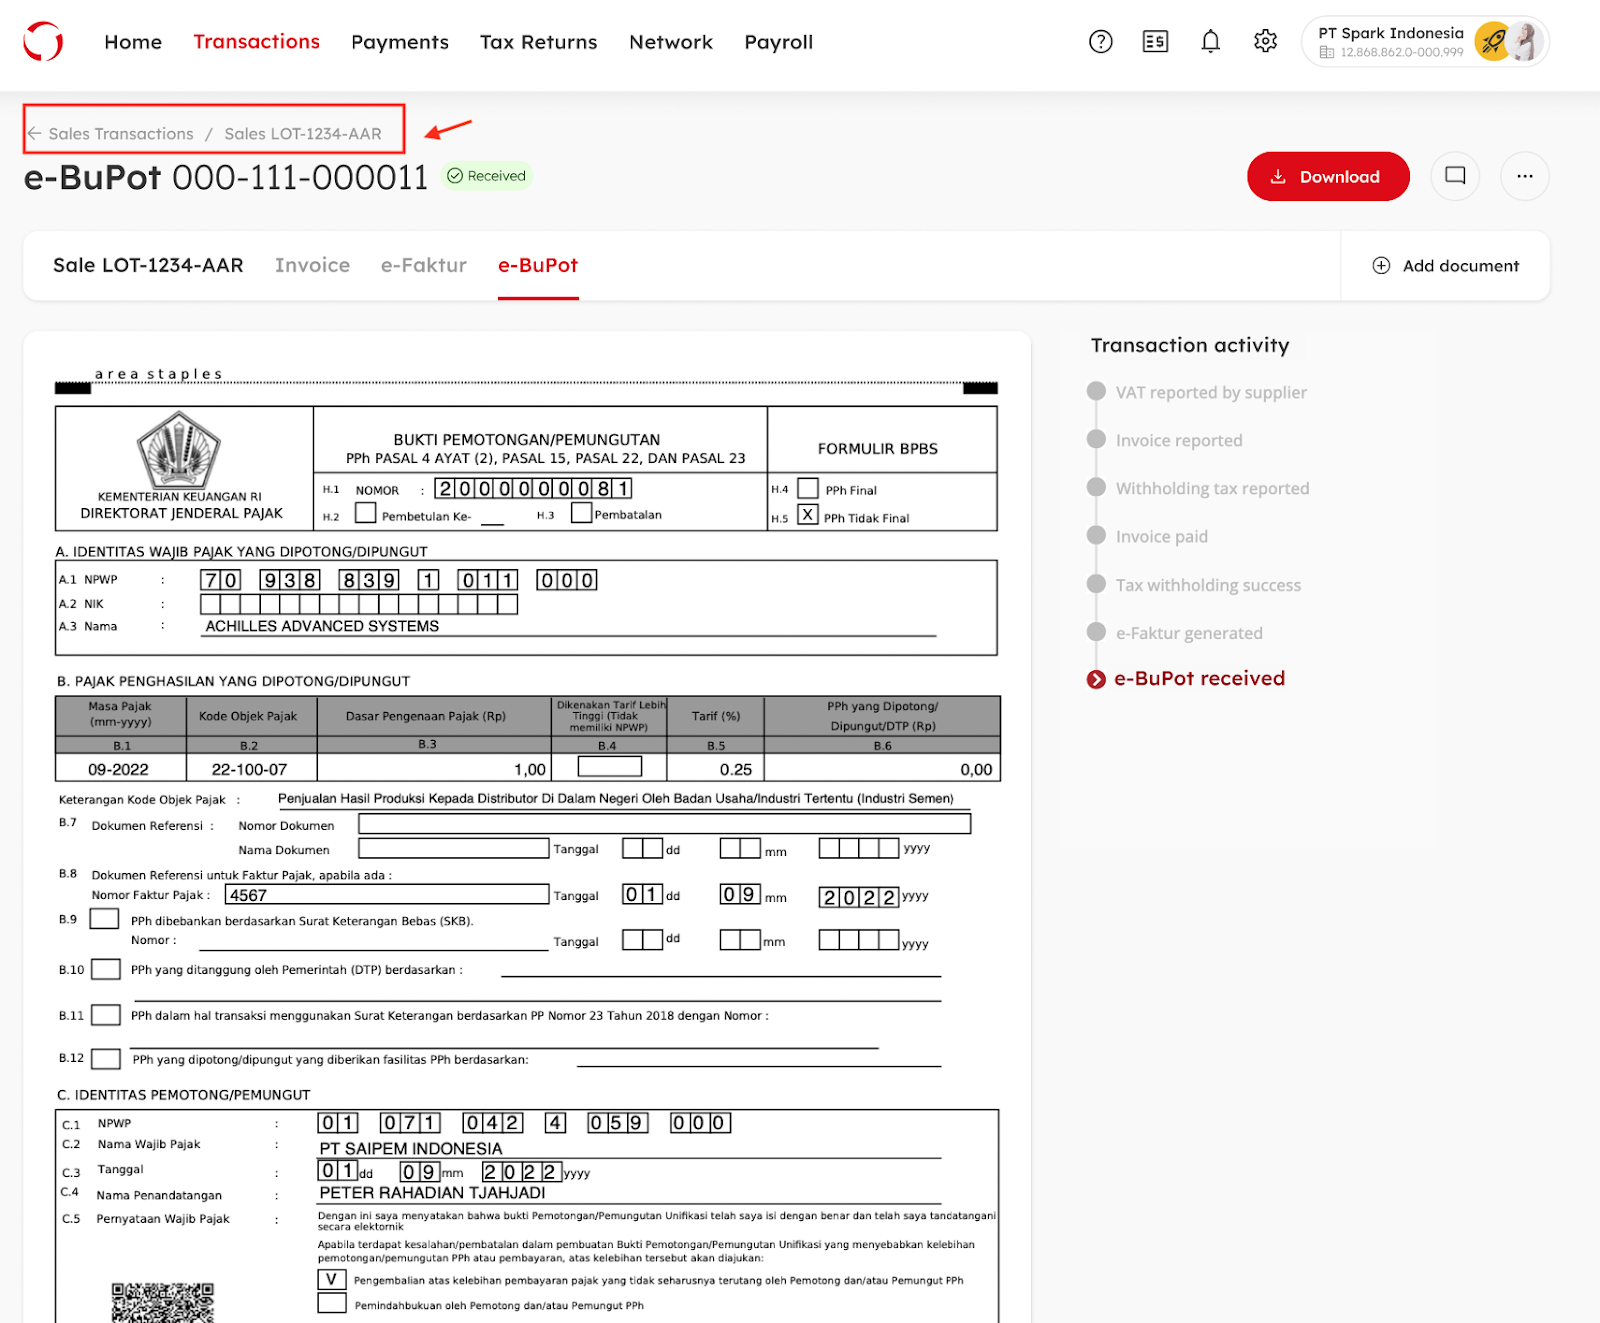Switch to e-Faktur tab

pyautogui.click(x=424, y=265)
